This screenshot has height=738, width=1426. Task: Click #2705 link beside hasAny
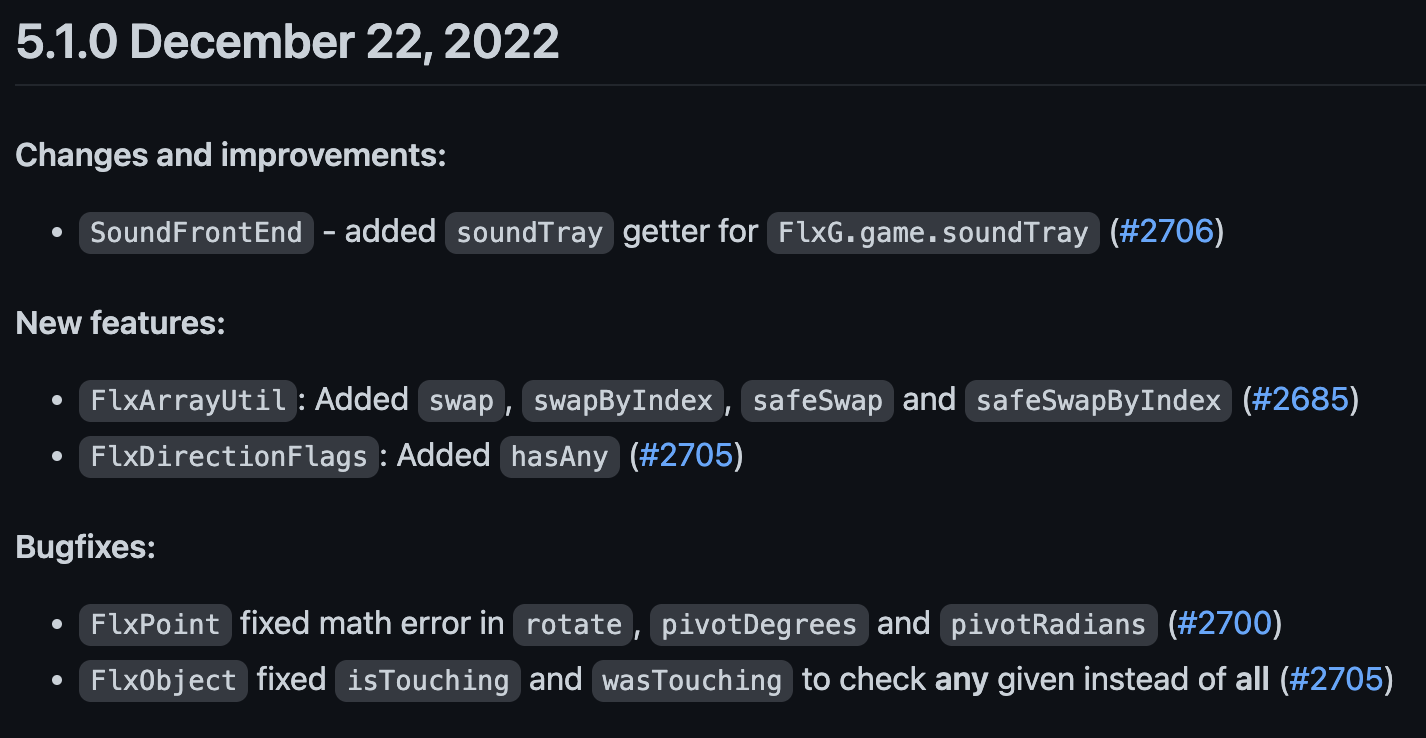coord(686,456)
